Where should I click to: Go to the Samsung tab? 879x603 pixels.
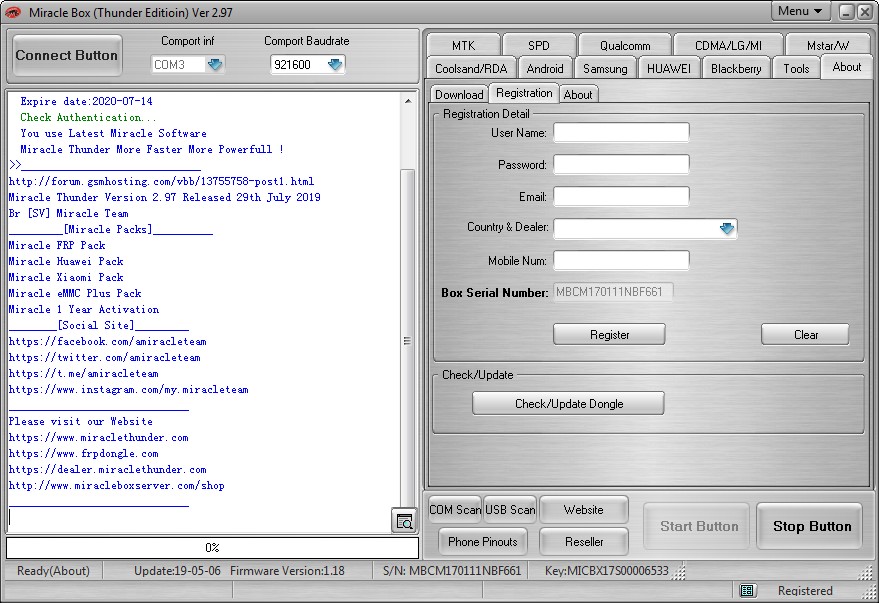605,68
